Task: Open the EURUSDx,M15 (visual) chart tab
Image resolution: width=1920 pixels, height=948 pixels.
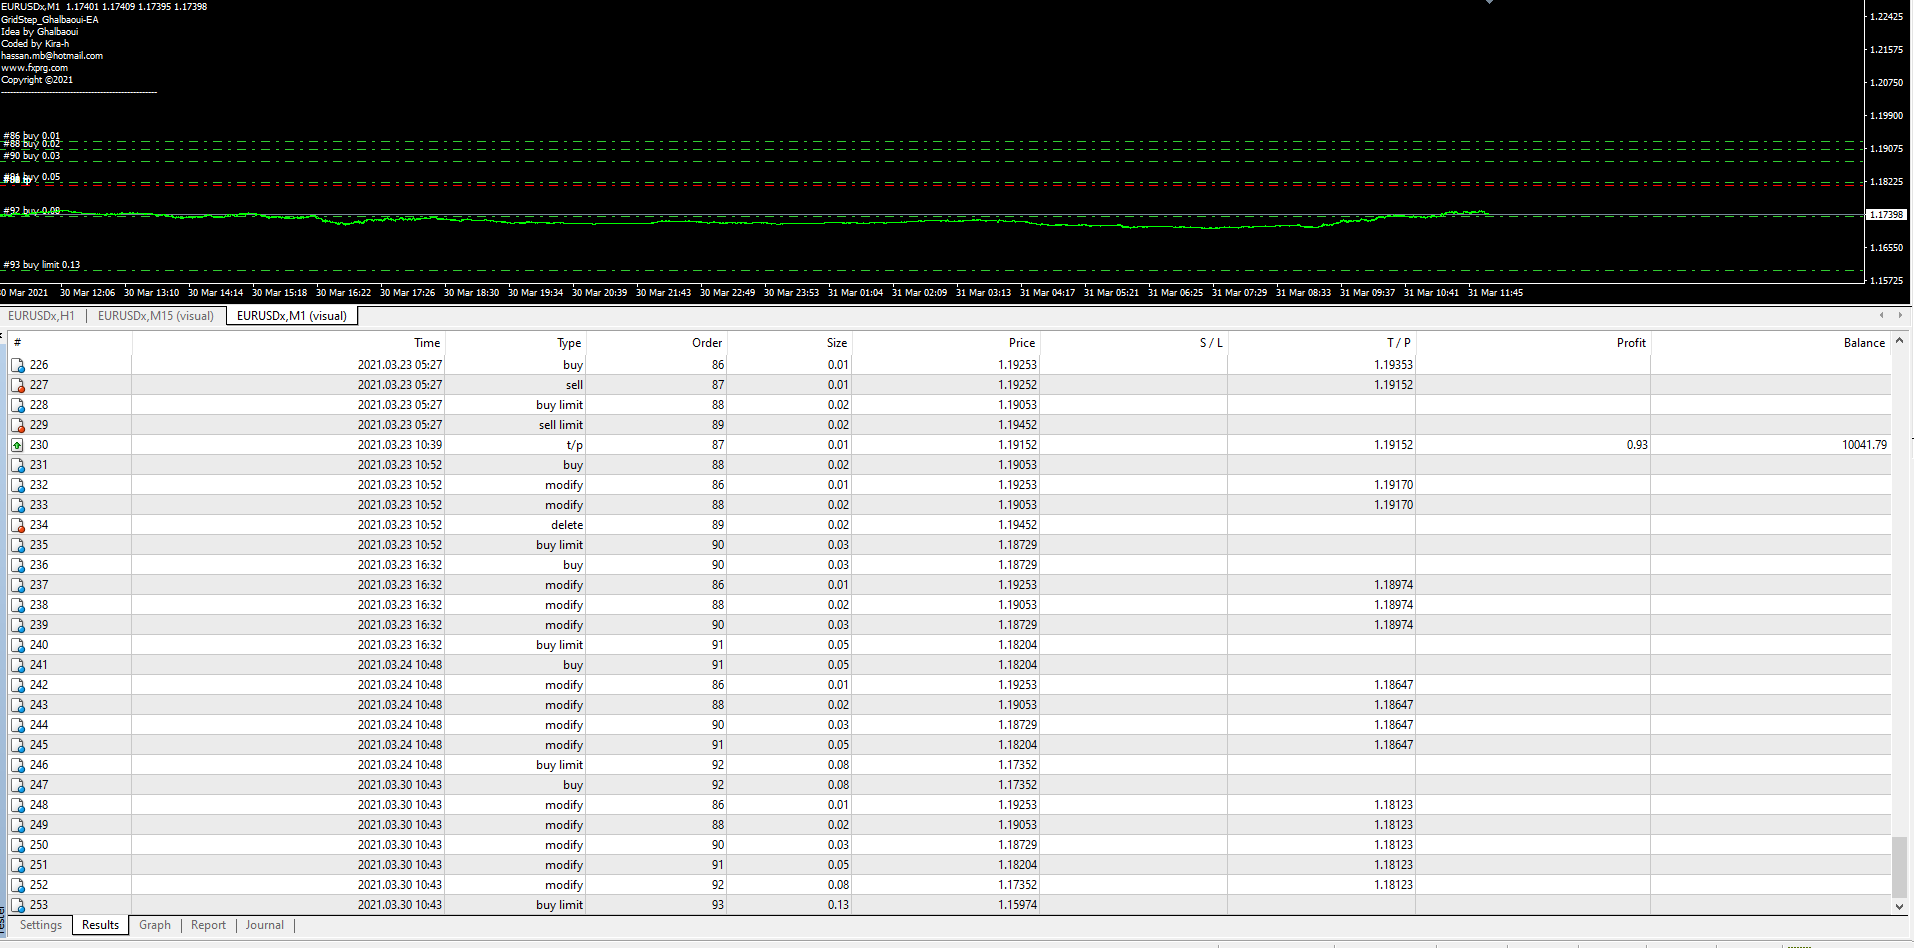Action: pos(156,316)
